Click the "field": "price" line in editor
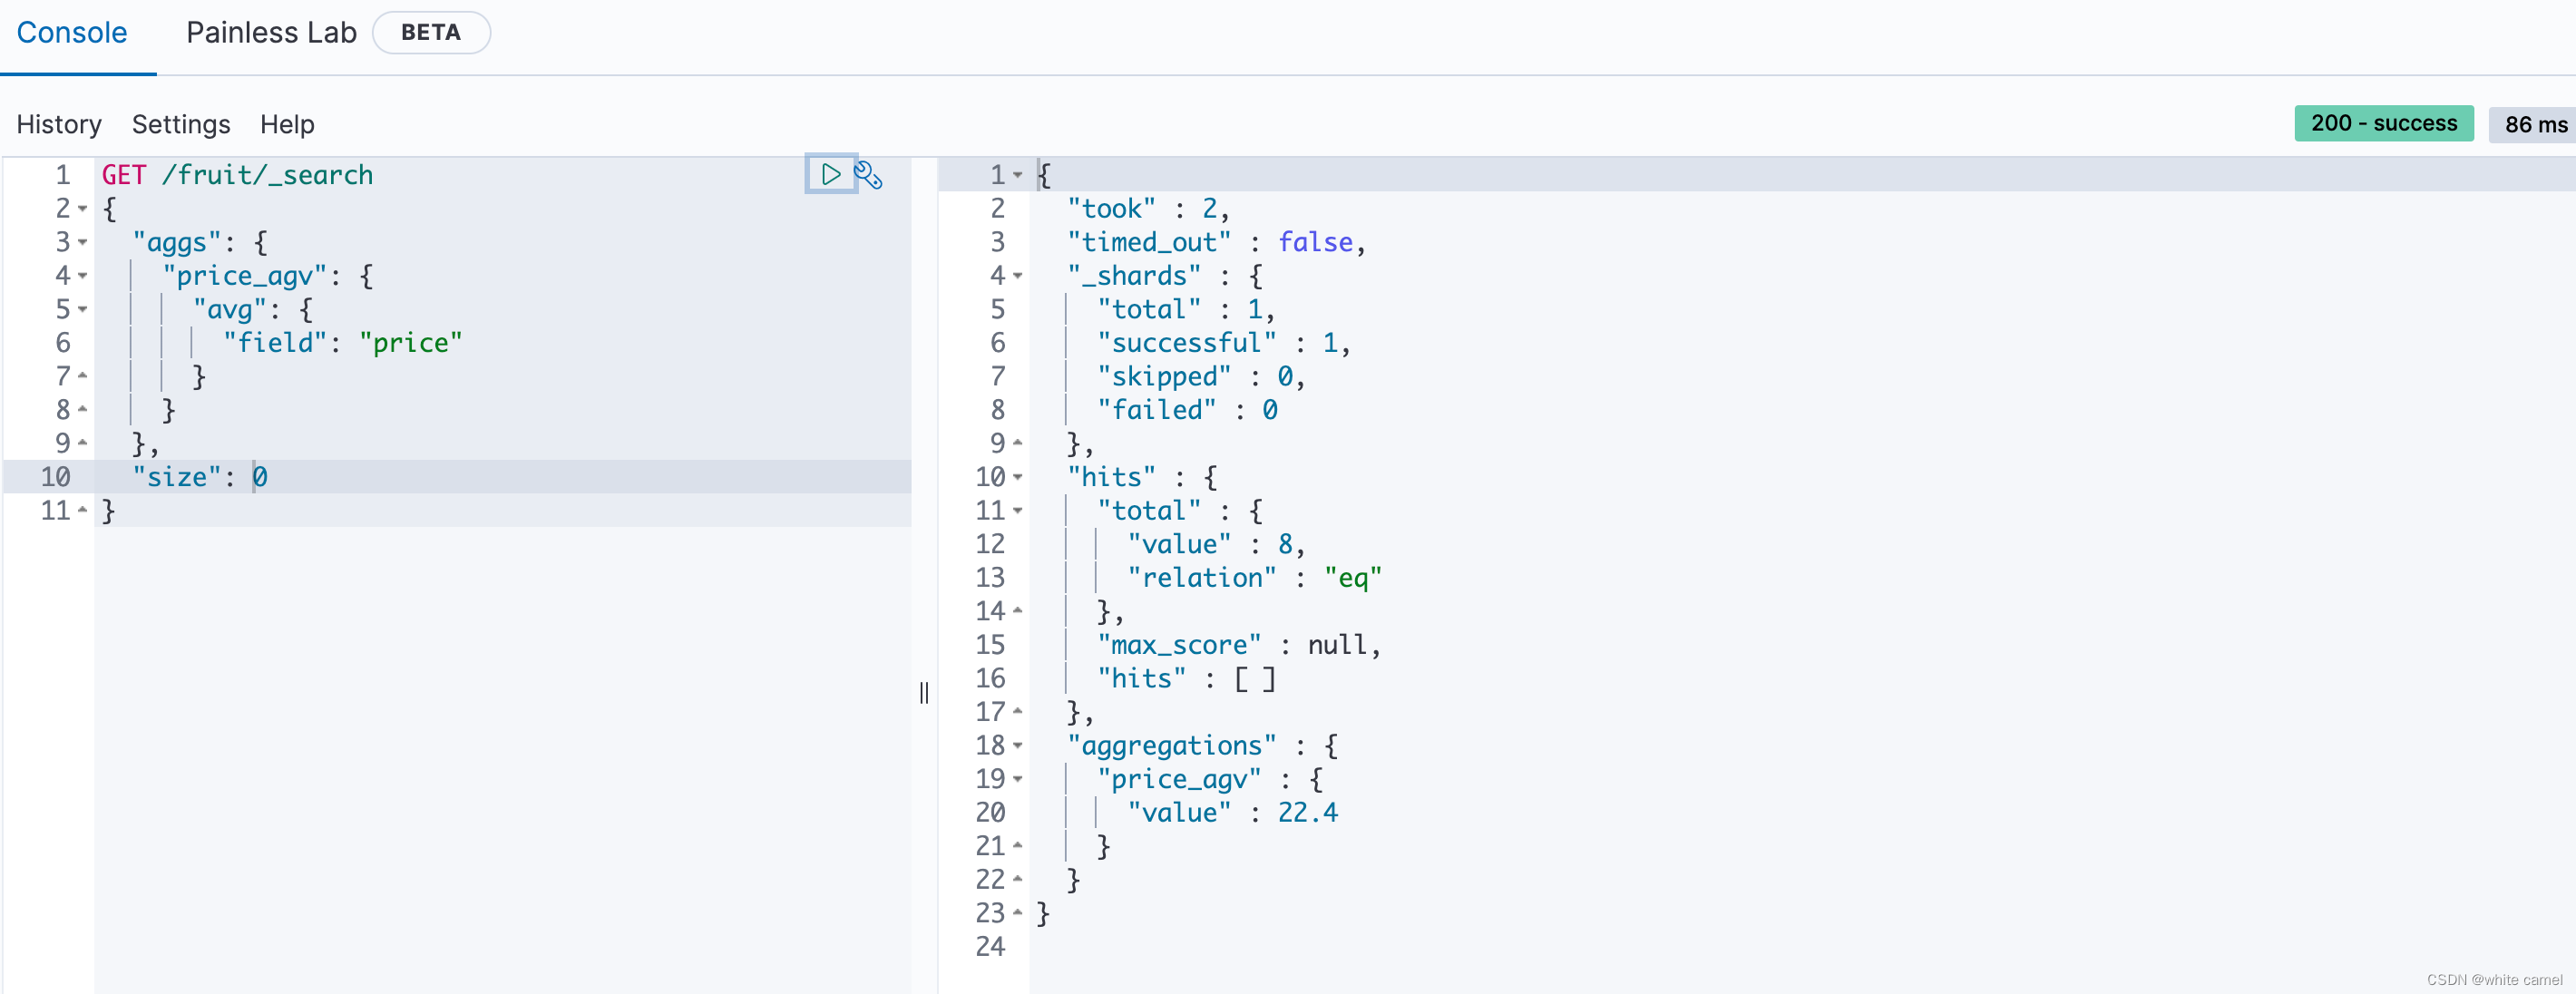2576x994 pixels. pos(343,343)
